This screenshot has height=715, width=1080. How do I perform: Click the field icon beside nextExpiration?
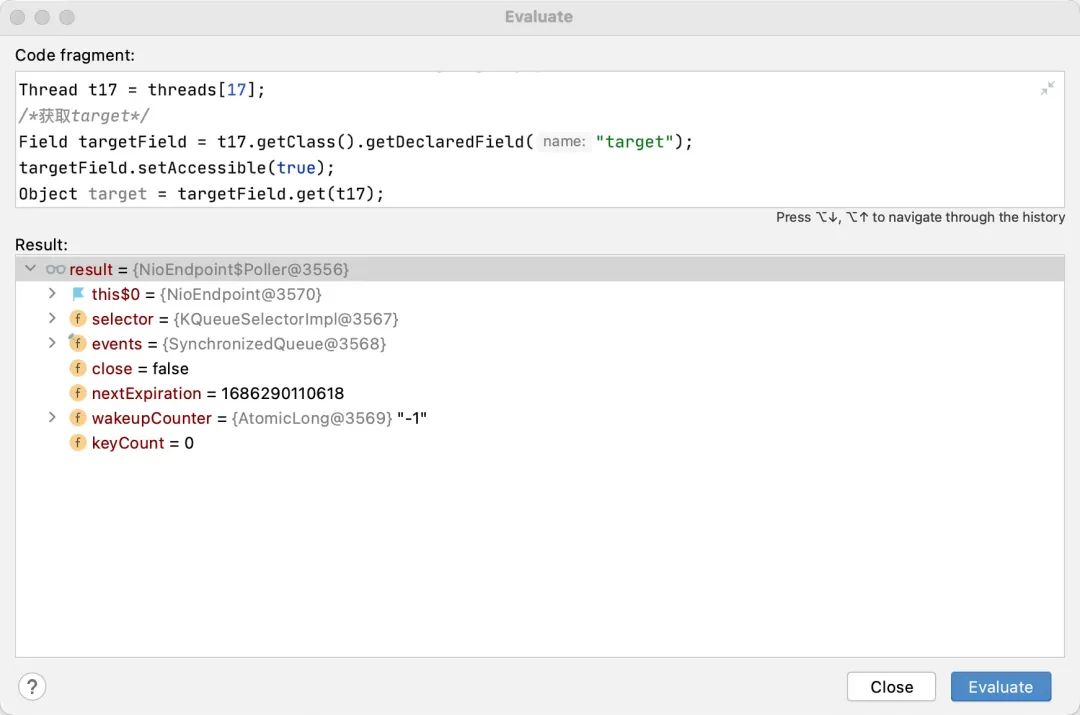78,393
